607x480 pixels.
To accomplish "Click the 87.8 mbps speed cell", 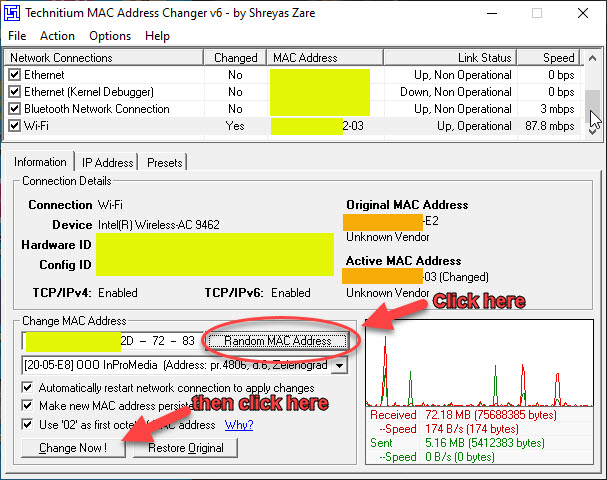I will coord(550,126).
